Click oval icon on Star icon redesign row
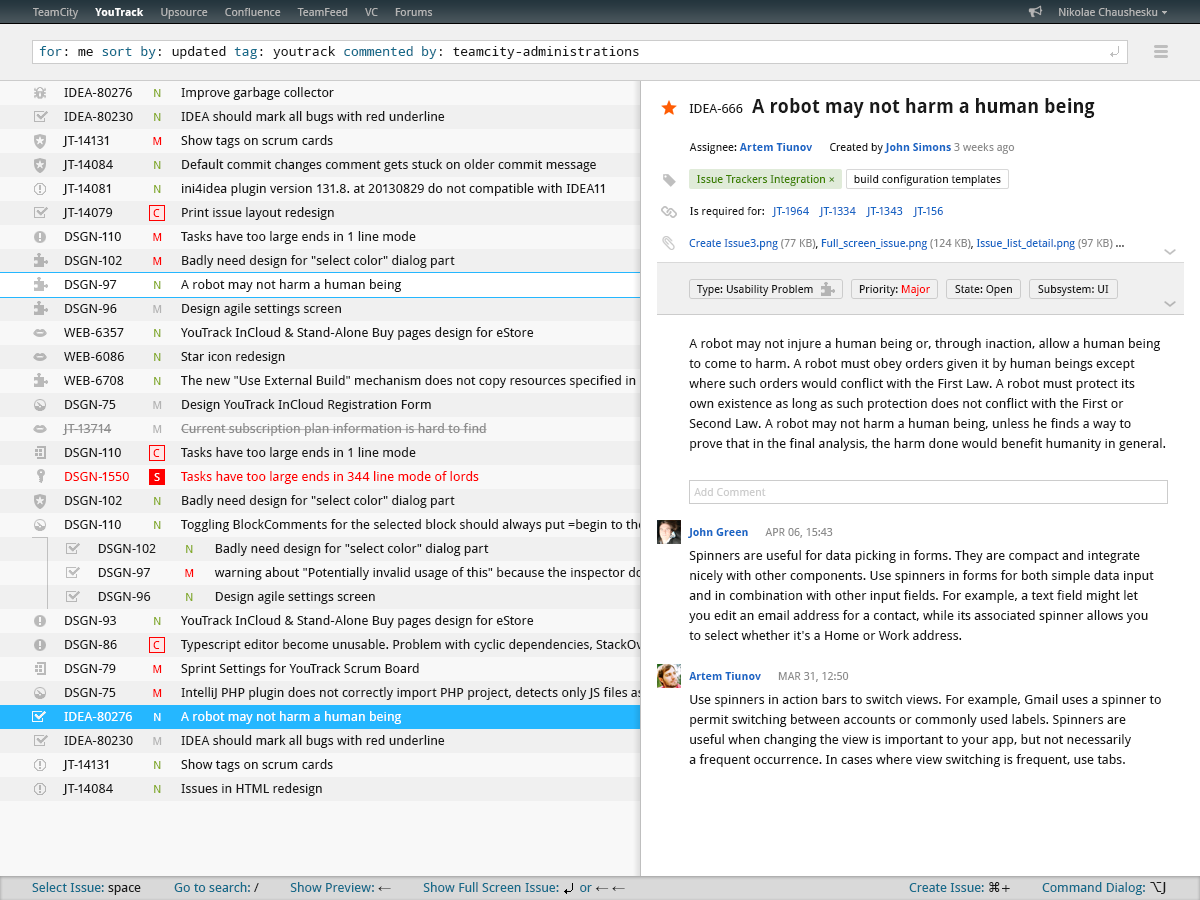1200x900 pixels. coord(40,356)
